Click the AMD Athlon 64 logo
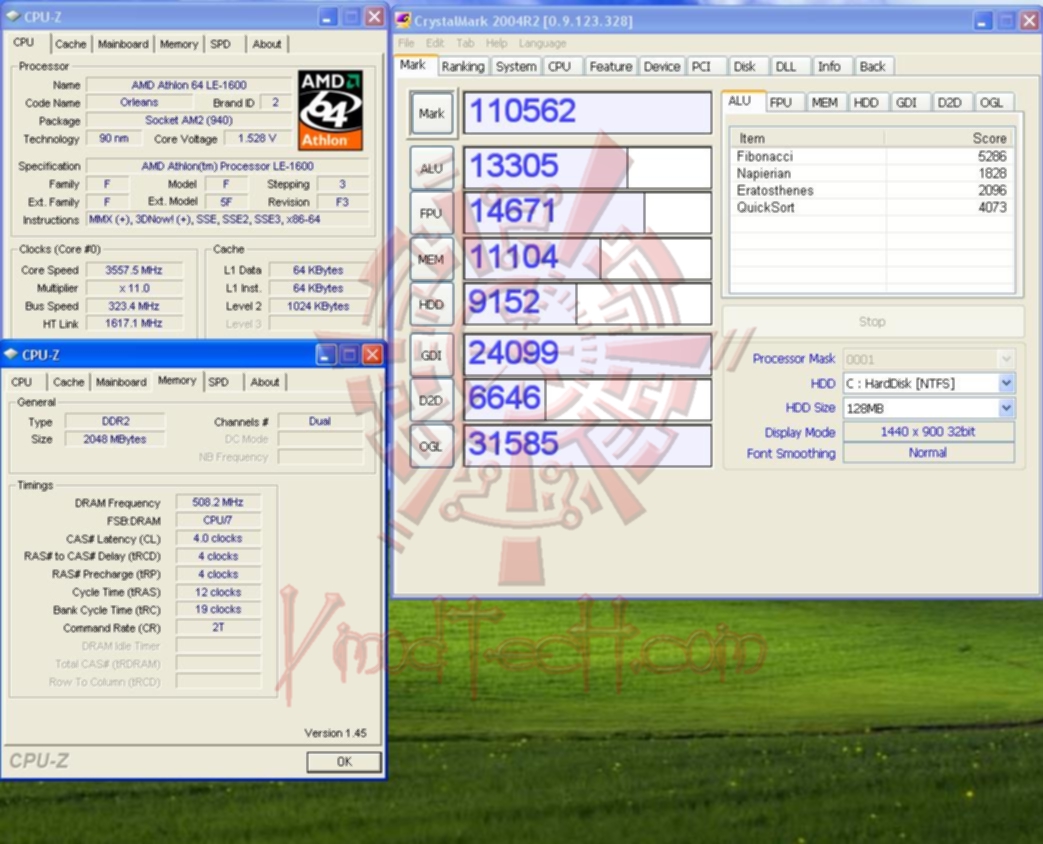1043x844 pixels. pyautogui.click(x=330, y=110)
